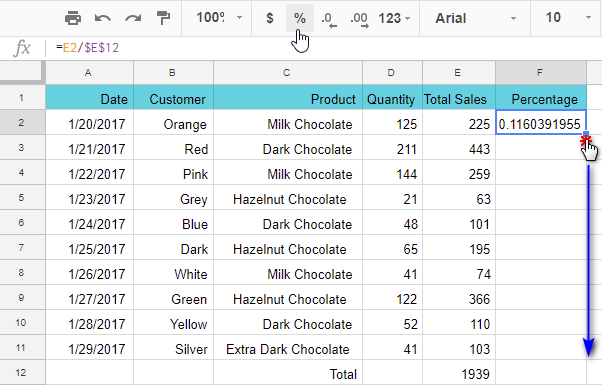Select the Total label cell
This screenshot has height=385, width=602.
tap(288, 372)
